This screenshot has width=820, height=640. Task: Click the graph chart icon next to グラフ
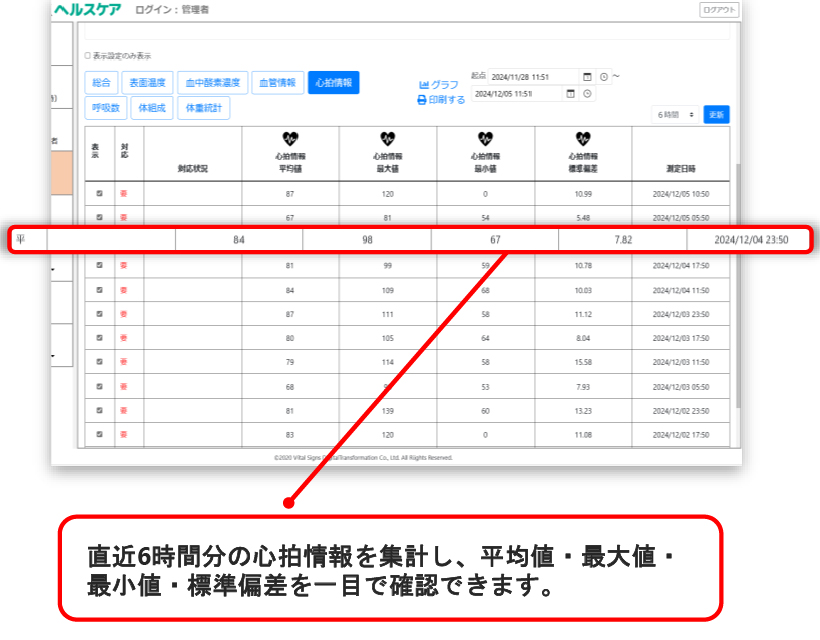point(426,85)
